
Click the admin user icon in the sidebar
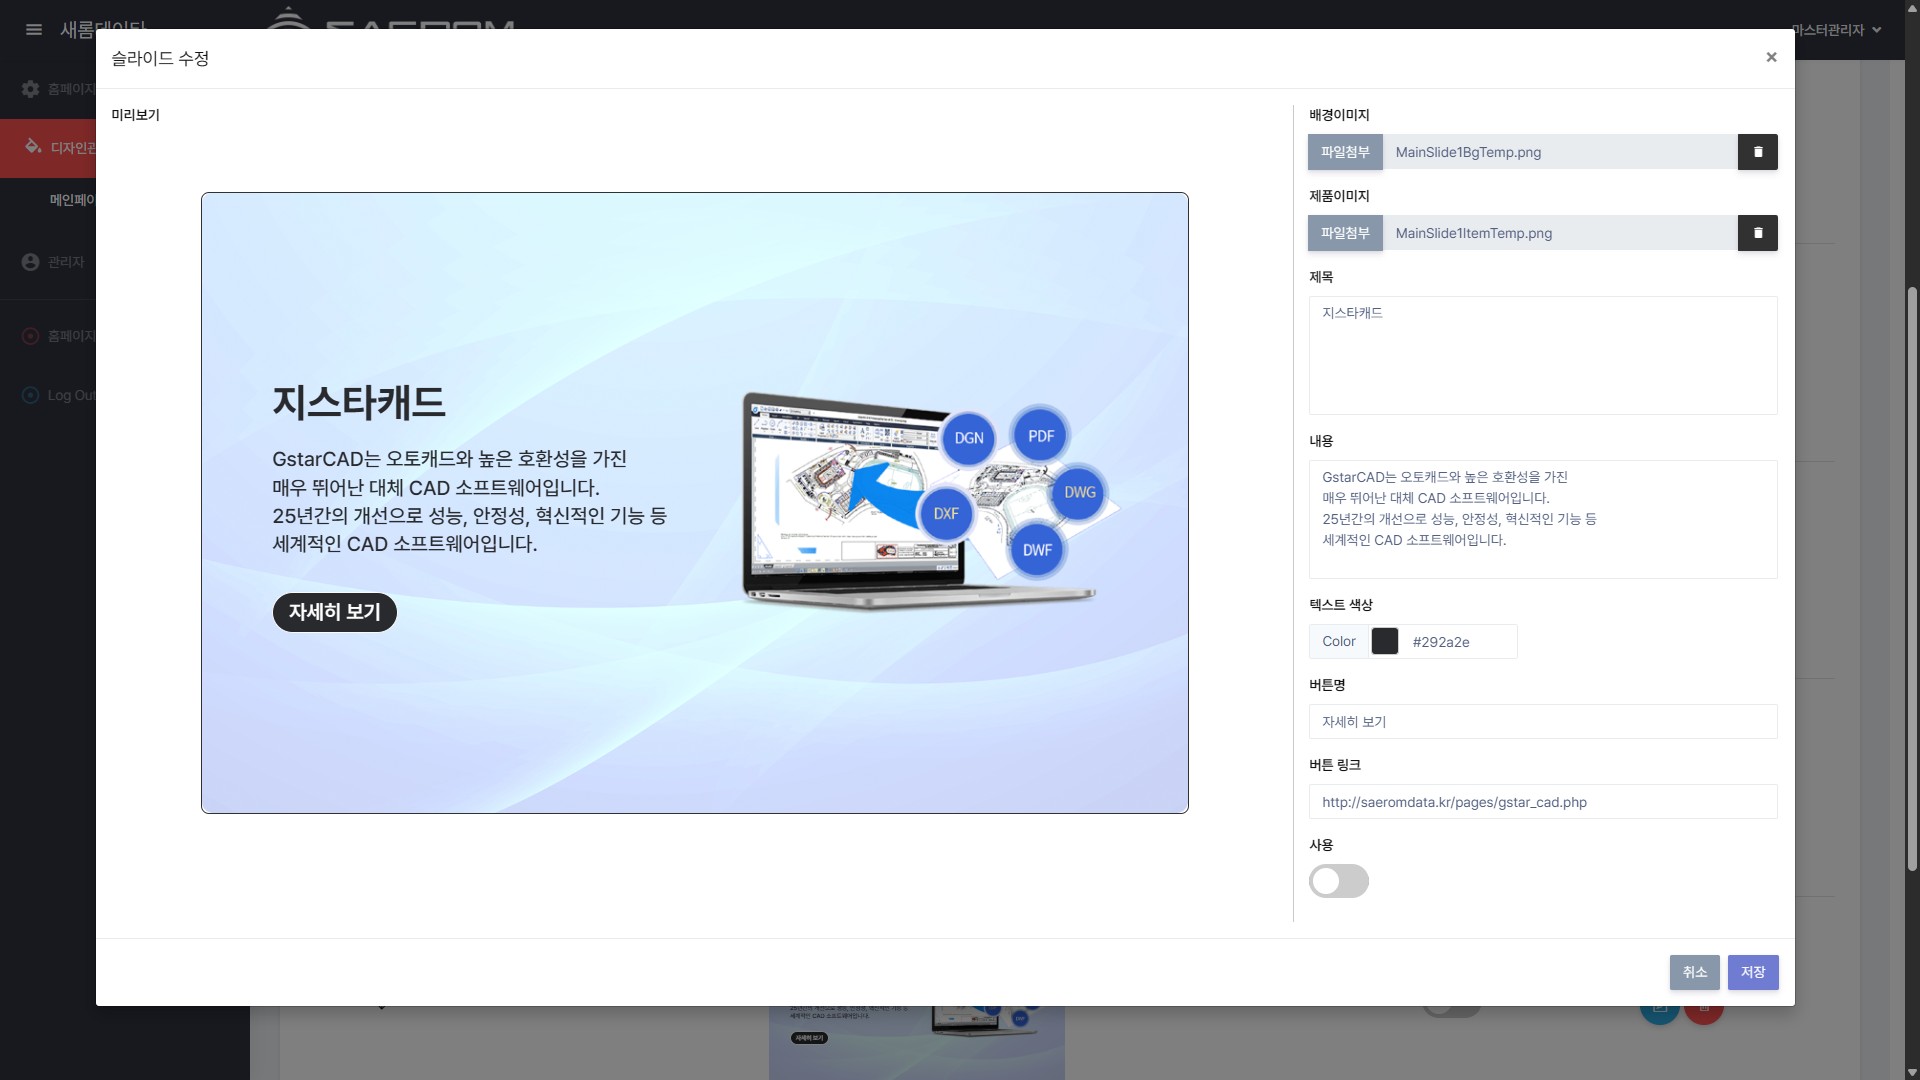30,261
